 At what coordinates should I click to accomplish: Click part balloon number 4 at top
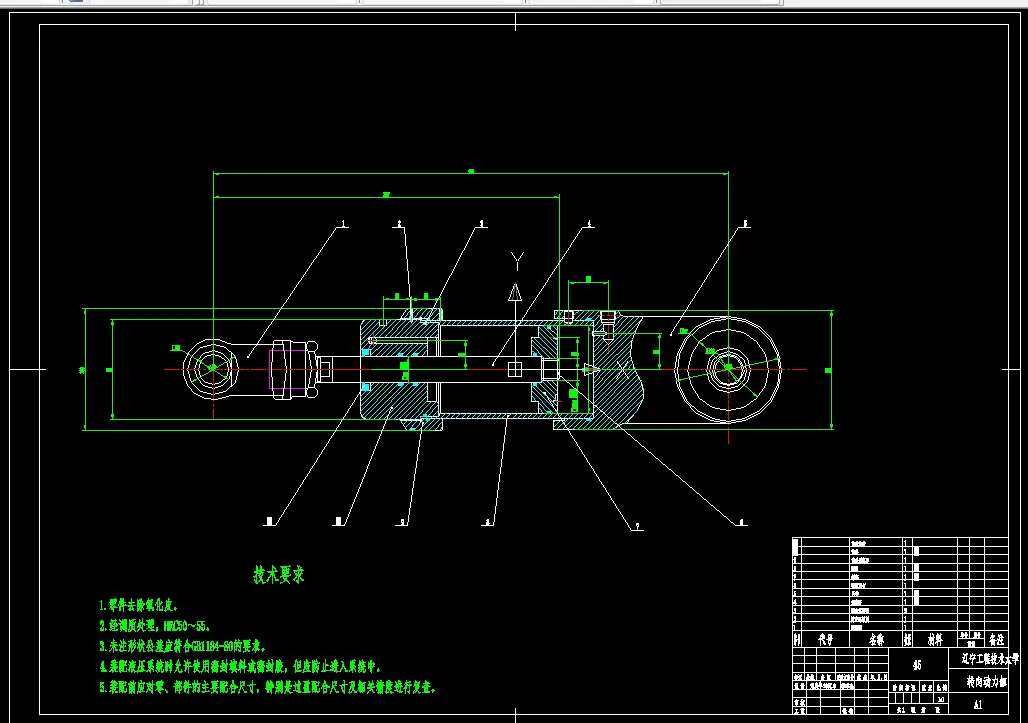589,224
